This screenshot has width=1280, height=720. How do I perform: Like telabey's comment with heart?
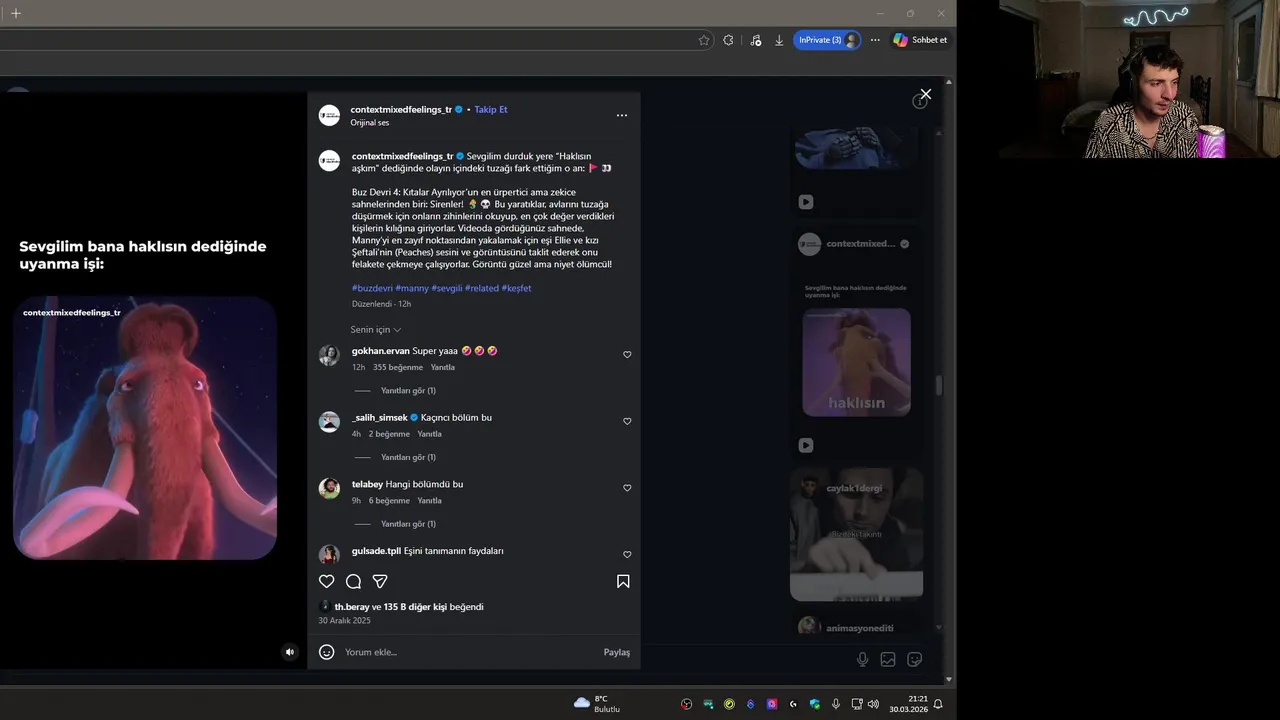[x=627, y=488]
